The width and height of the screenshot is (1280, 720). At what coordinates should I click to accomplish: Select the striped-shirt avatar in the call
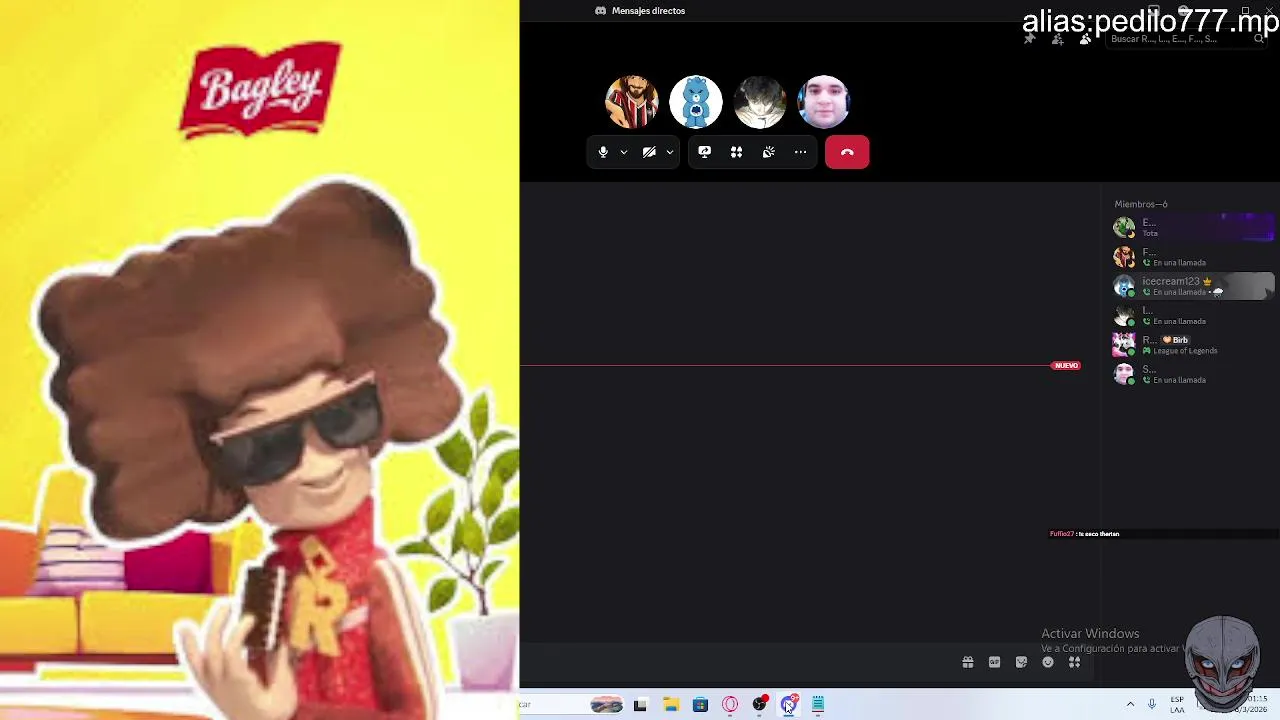point(632,101)
